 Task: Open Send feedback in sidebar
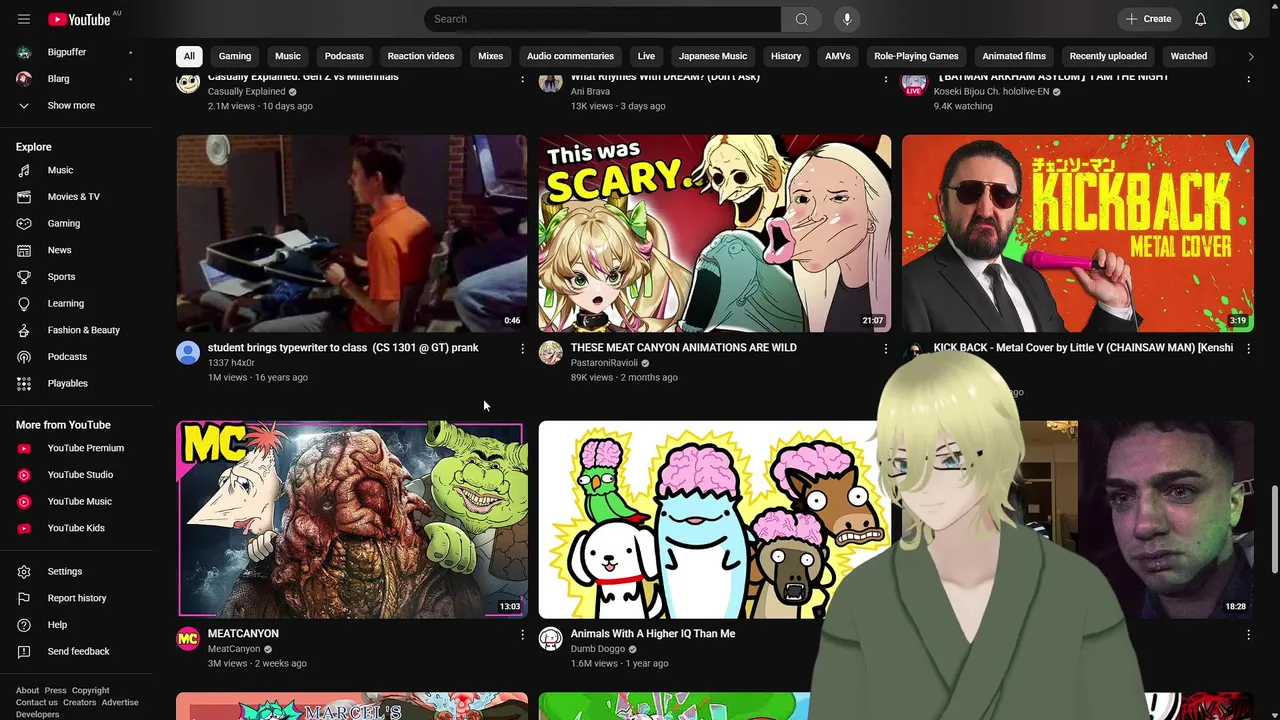(77, 651)
